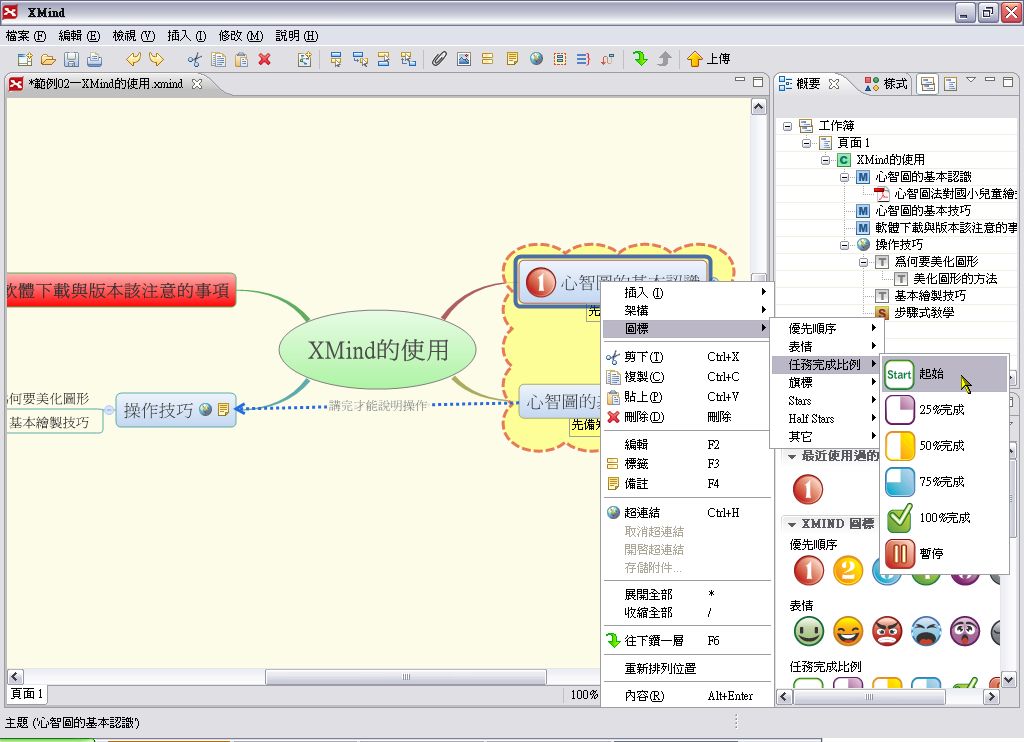Click the Summary bracket toolbar icon
The height and width of the screenshot is (742, 1024).
[583, 59]
